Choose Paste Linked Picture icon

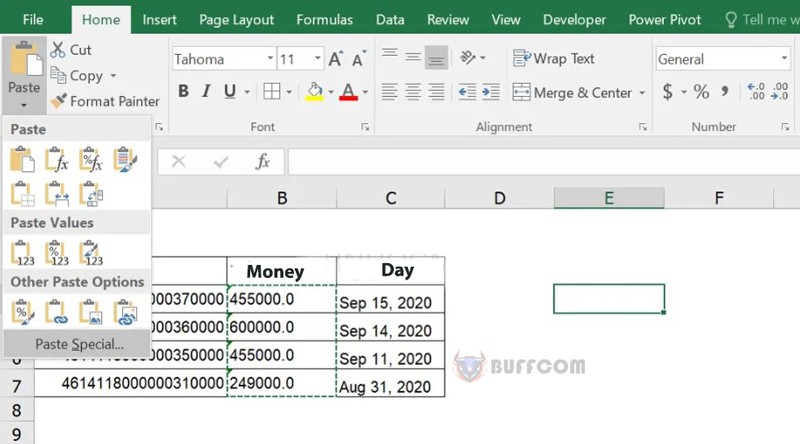(x=125, y=312)
